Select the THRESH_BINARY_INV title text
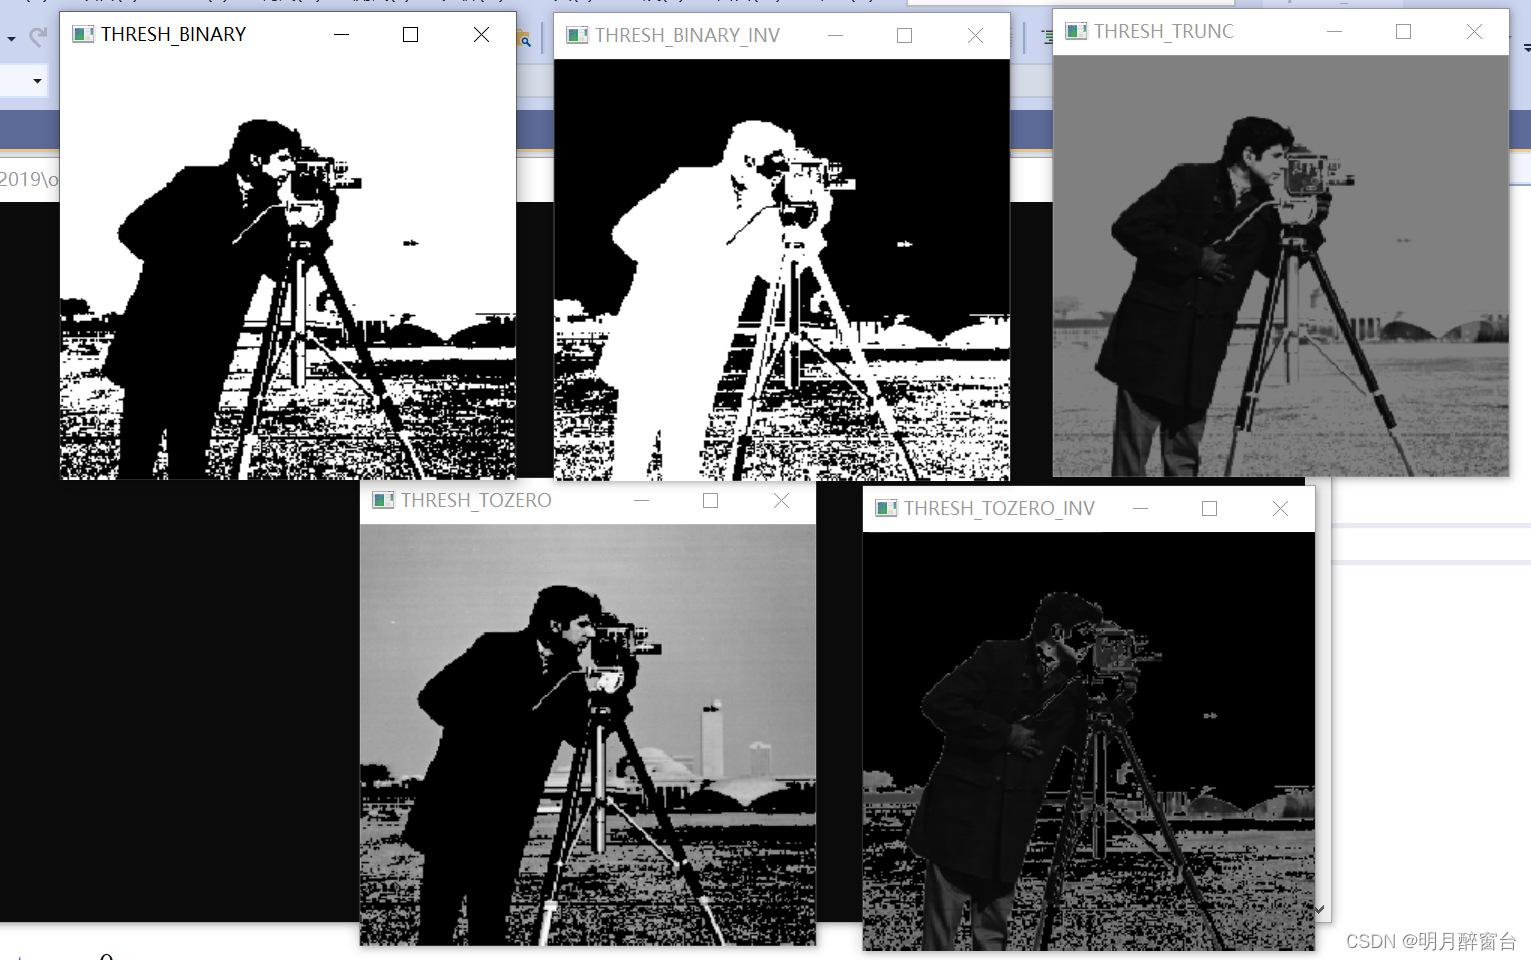1531x960 pixels. click(687, 36)
